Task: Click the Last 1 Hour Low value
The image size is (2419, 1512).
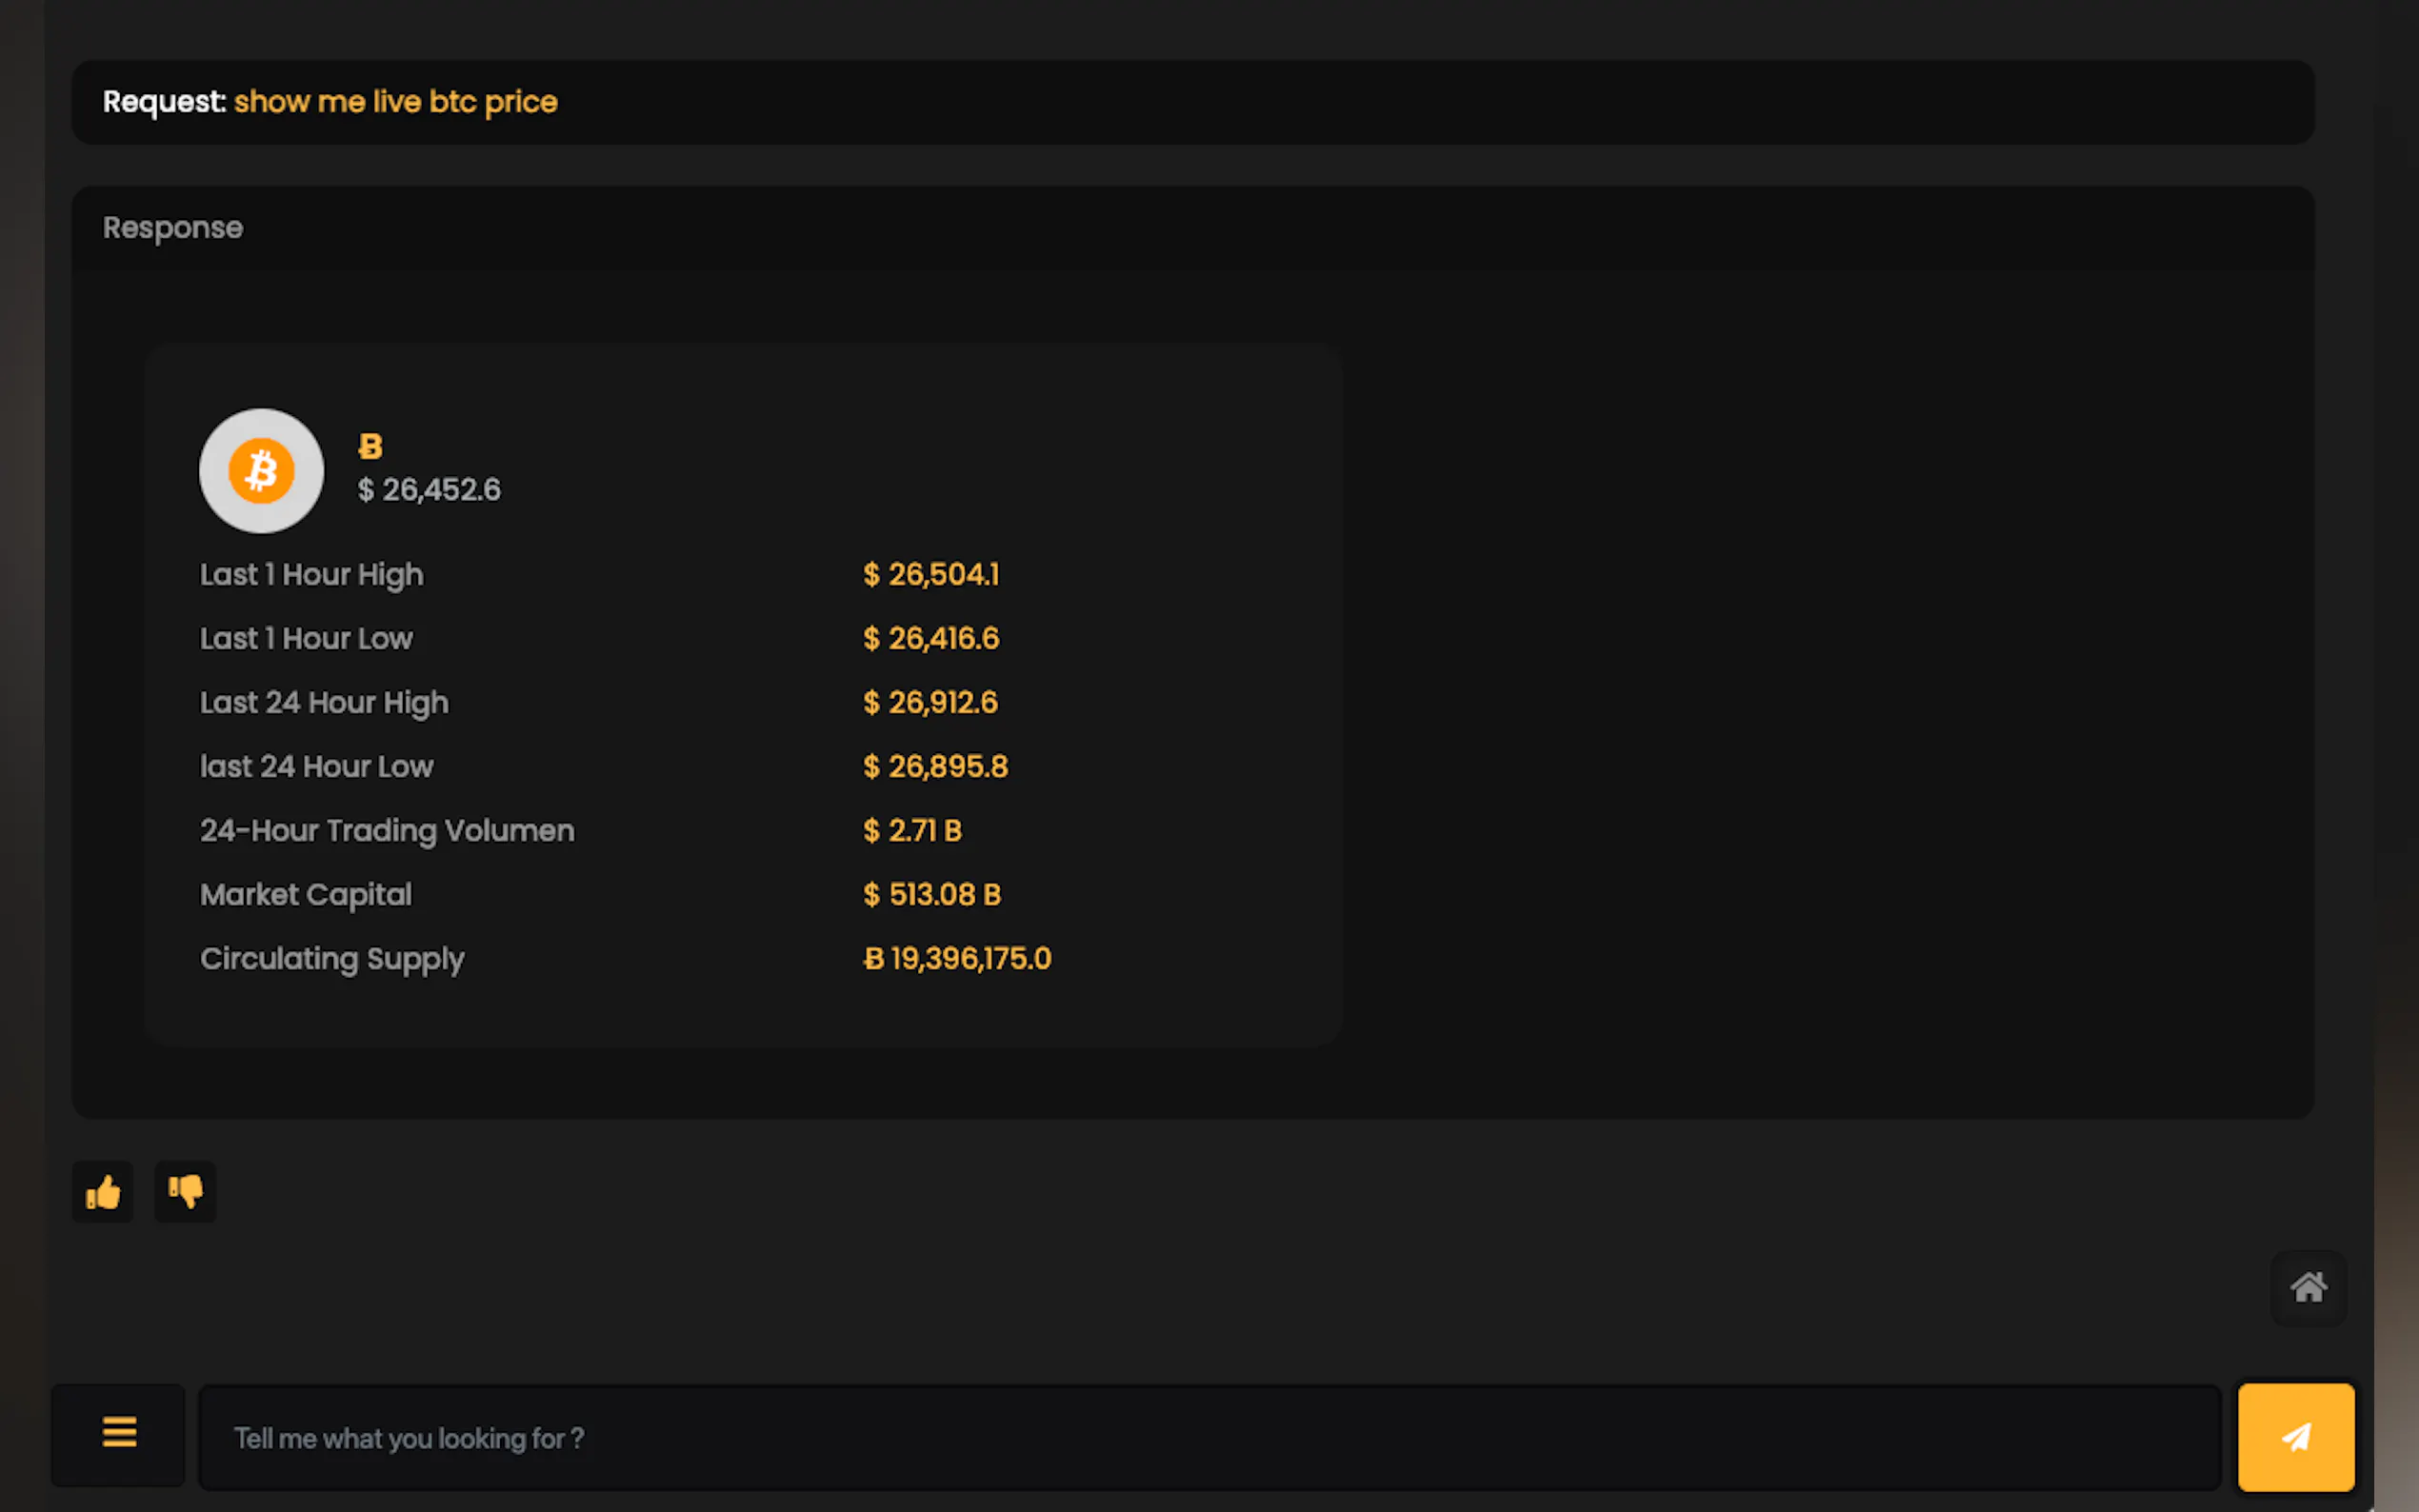Action: pos(930,639)
